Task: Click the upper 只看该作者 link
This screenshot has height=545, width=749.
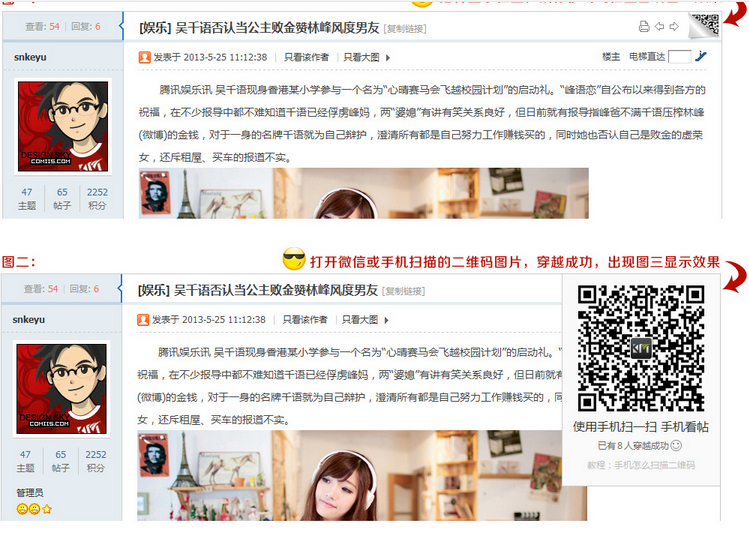Action: (x=306, y=57)
